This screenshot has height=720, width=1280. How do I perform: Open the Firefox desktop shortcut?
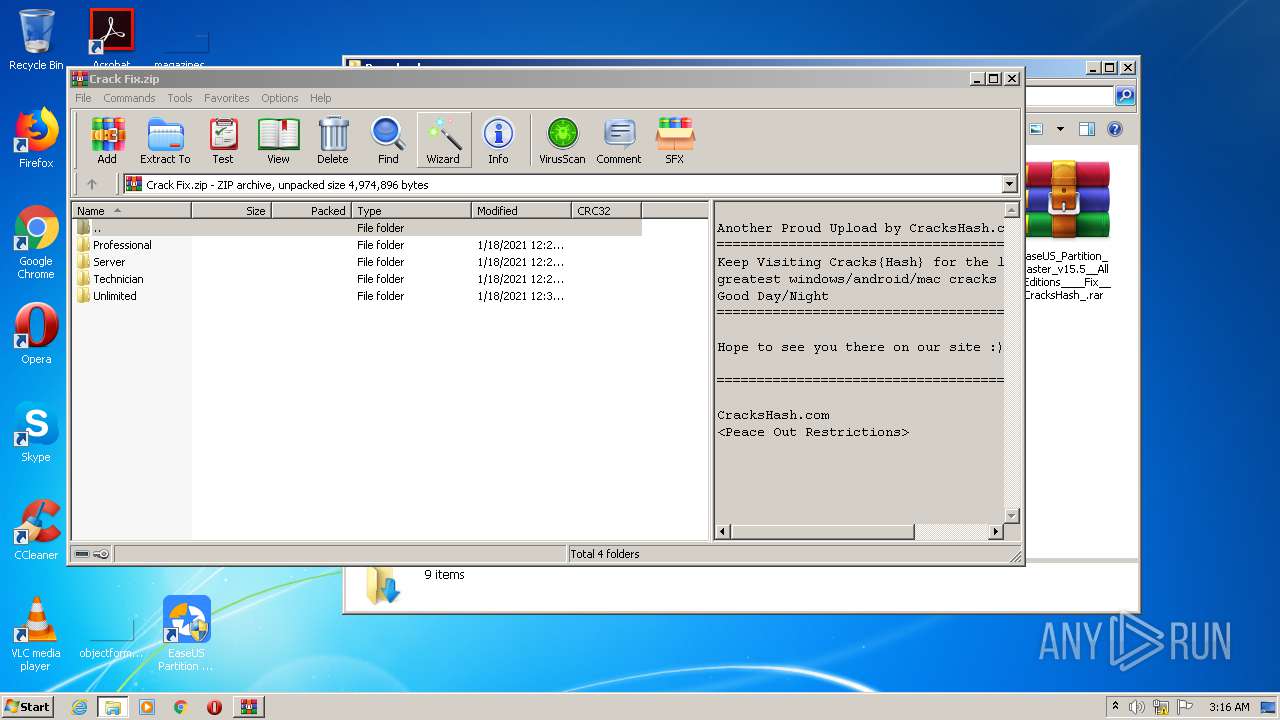(x=36, y=138)
